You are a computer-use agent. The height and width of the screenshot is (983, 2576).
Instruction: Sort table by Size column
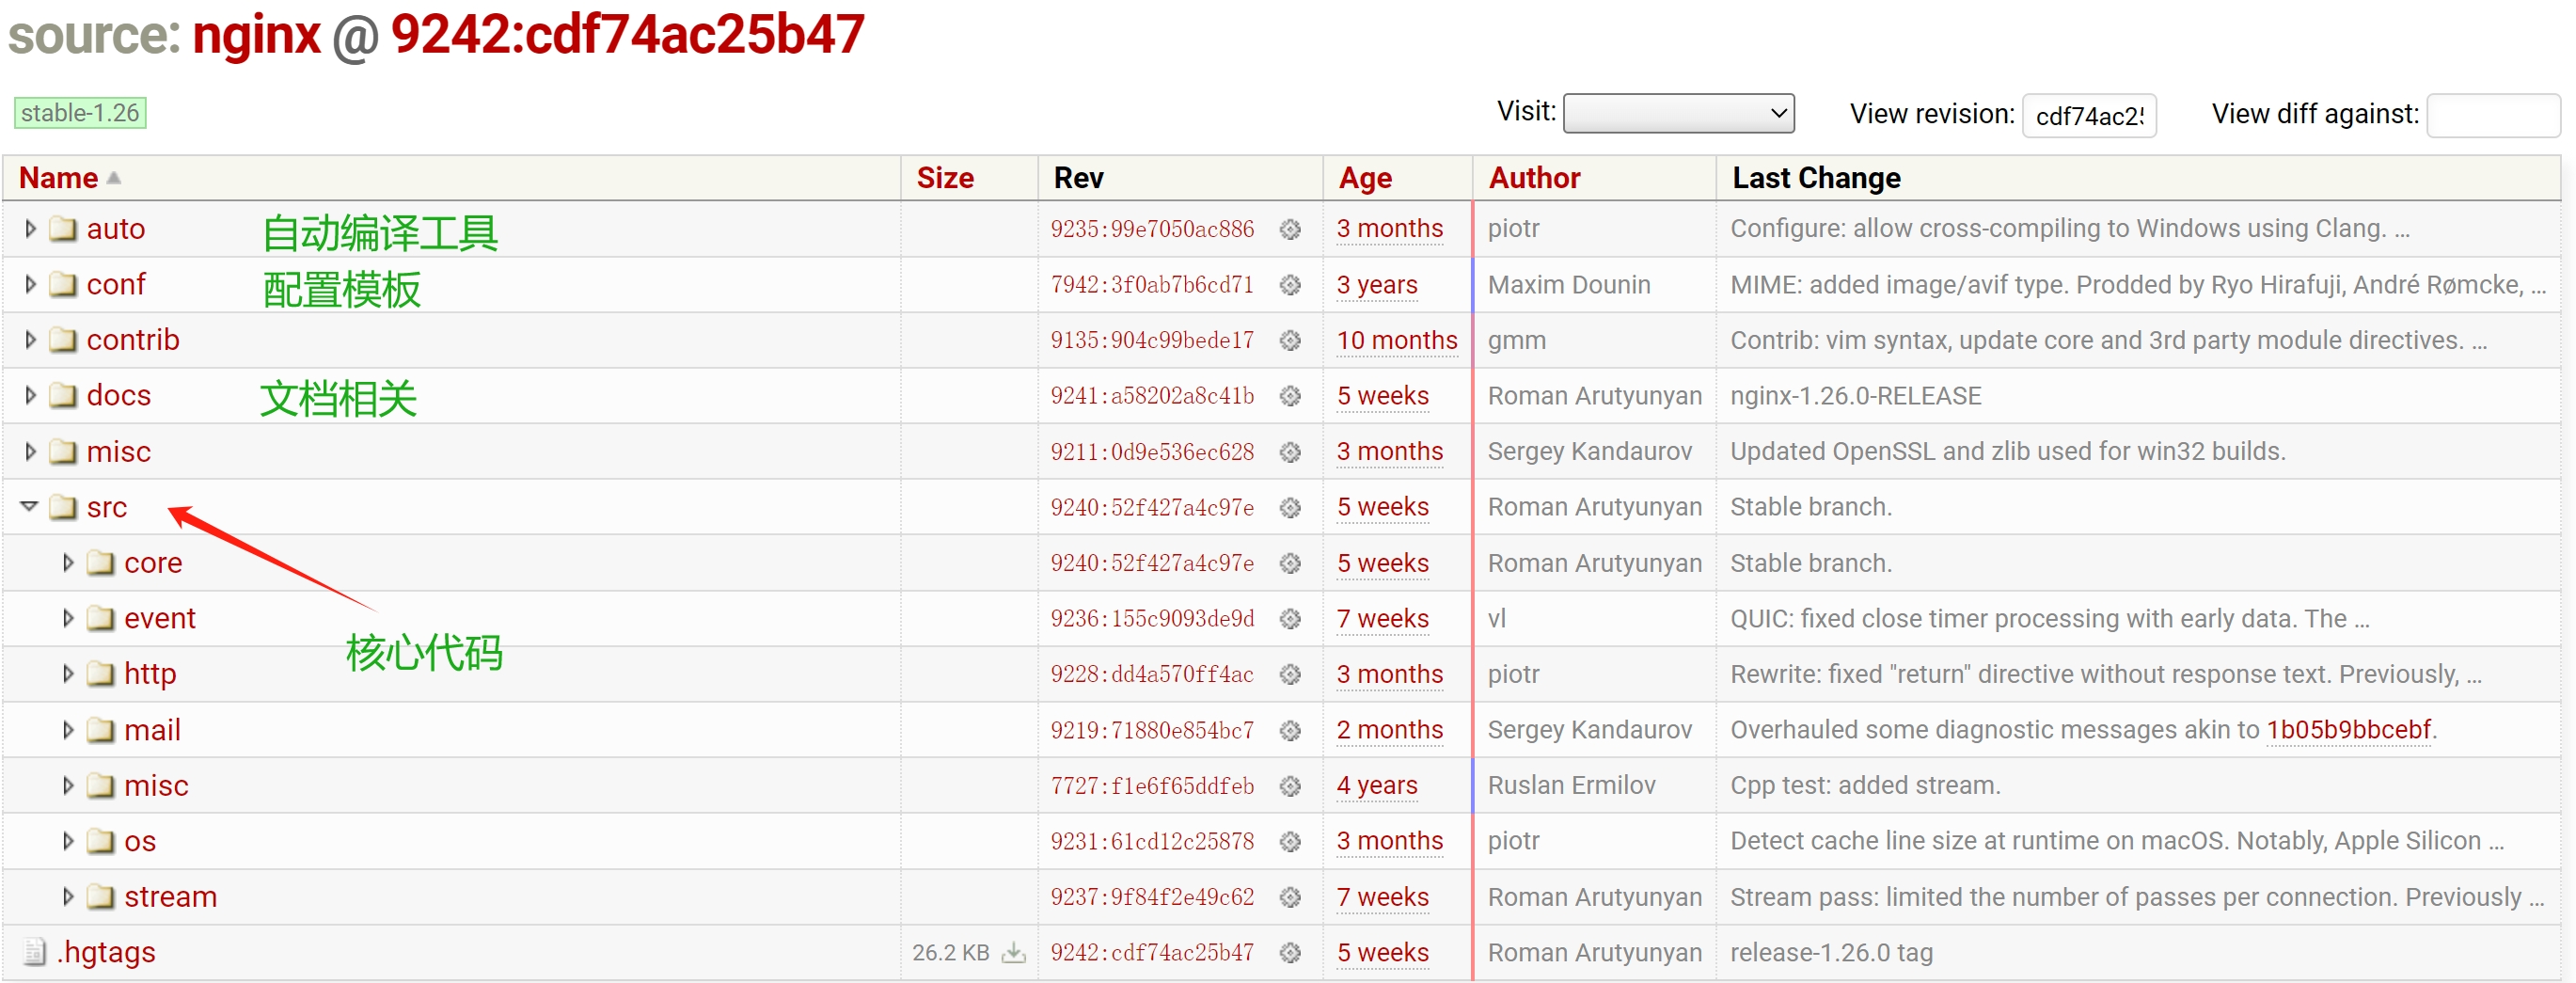944,178
